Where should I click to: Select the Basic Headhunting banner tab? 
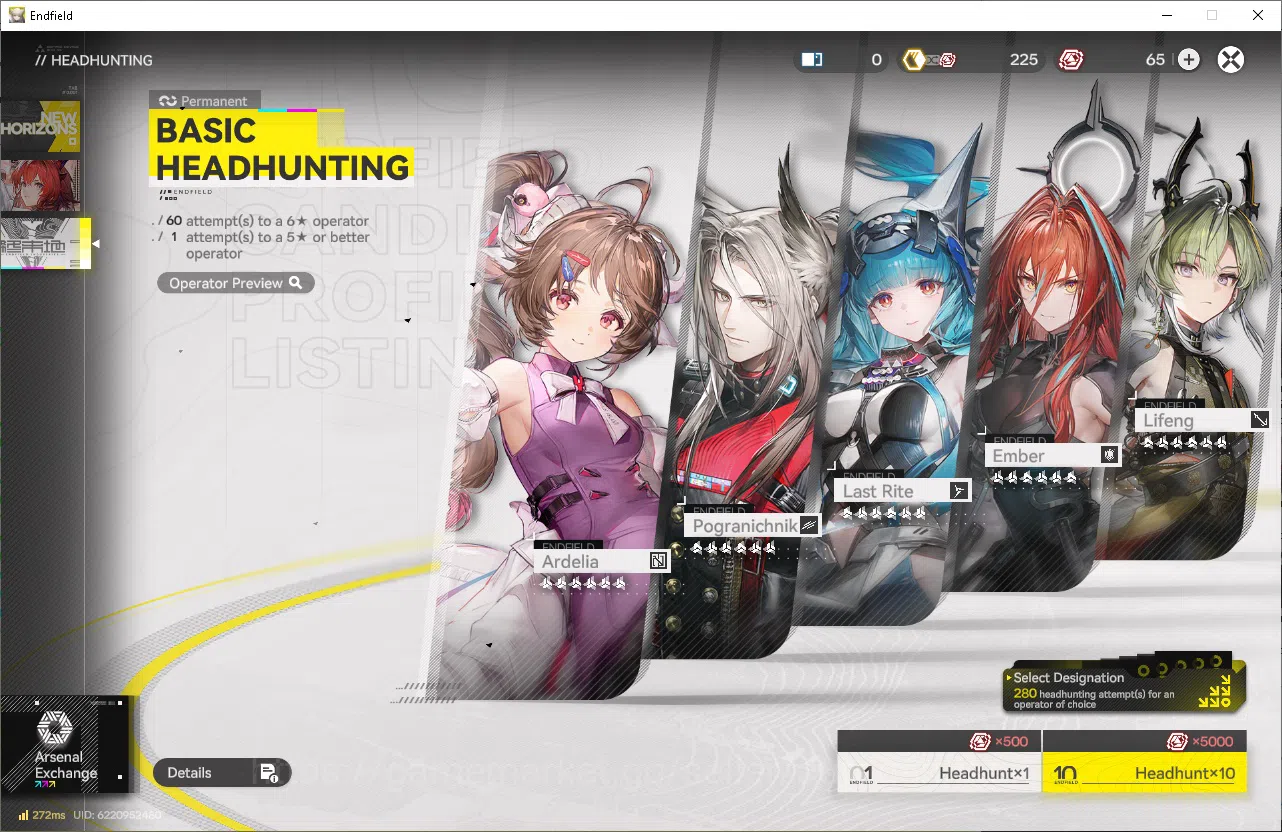click(x=45, y=243)
